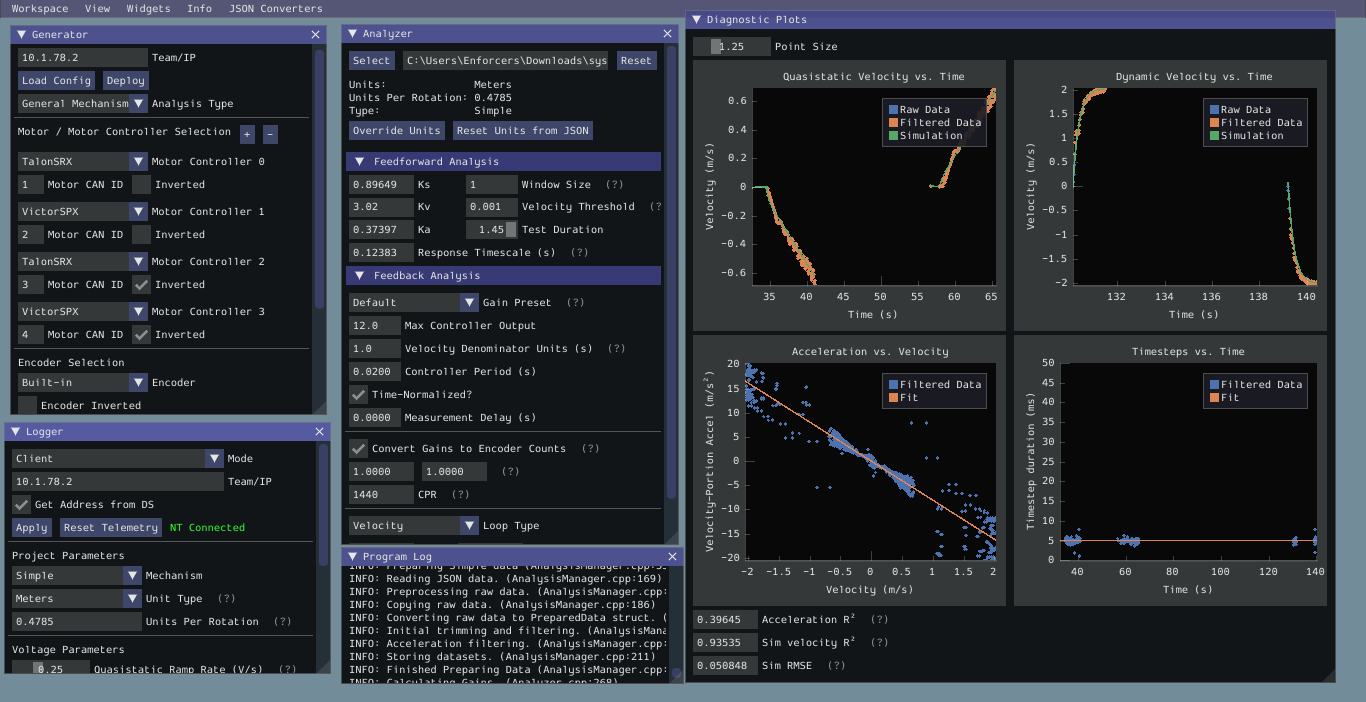Screen dimensions: 1366x702
Task: Click the help marker next to Velocity Denominator Units
Action: point(616,348)
